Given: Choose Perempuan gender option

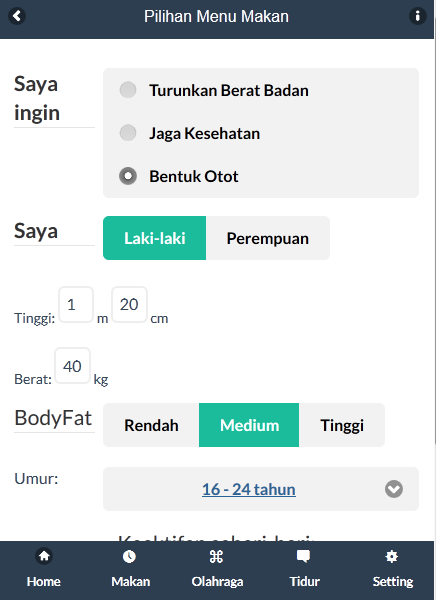Looking at the screenshot, I should (268, 238).
